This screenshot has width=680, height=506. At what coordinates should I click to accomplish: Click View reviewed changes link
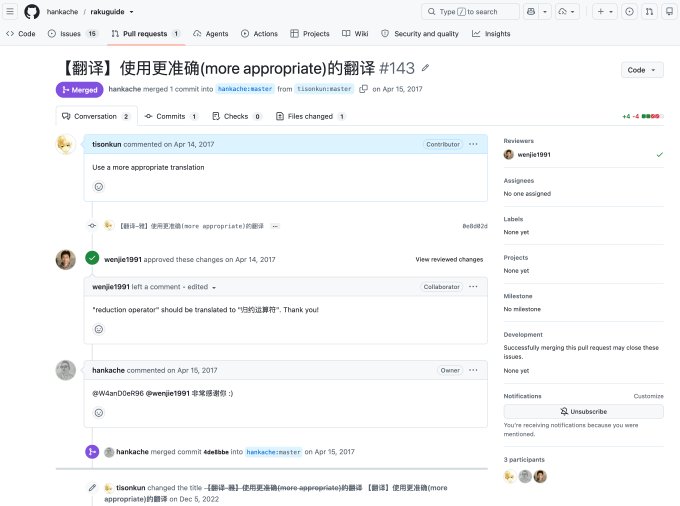coord(449,259)
